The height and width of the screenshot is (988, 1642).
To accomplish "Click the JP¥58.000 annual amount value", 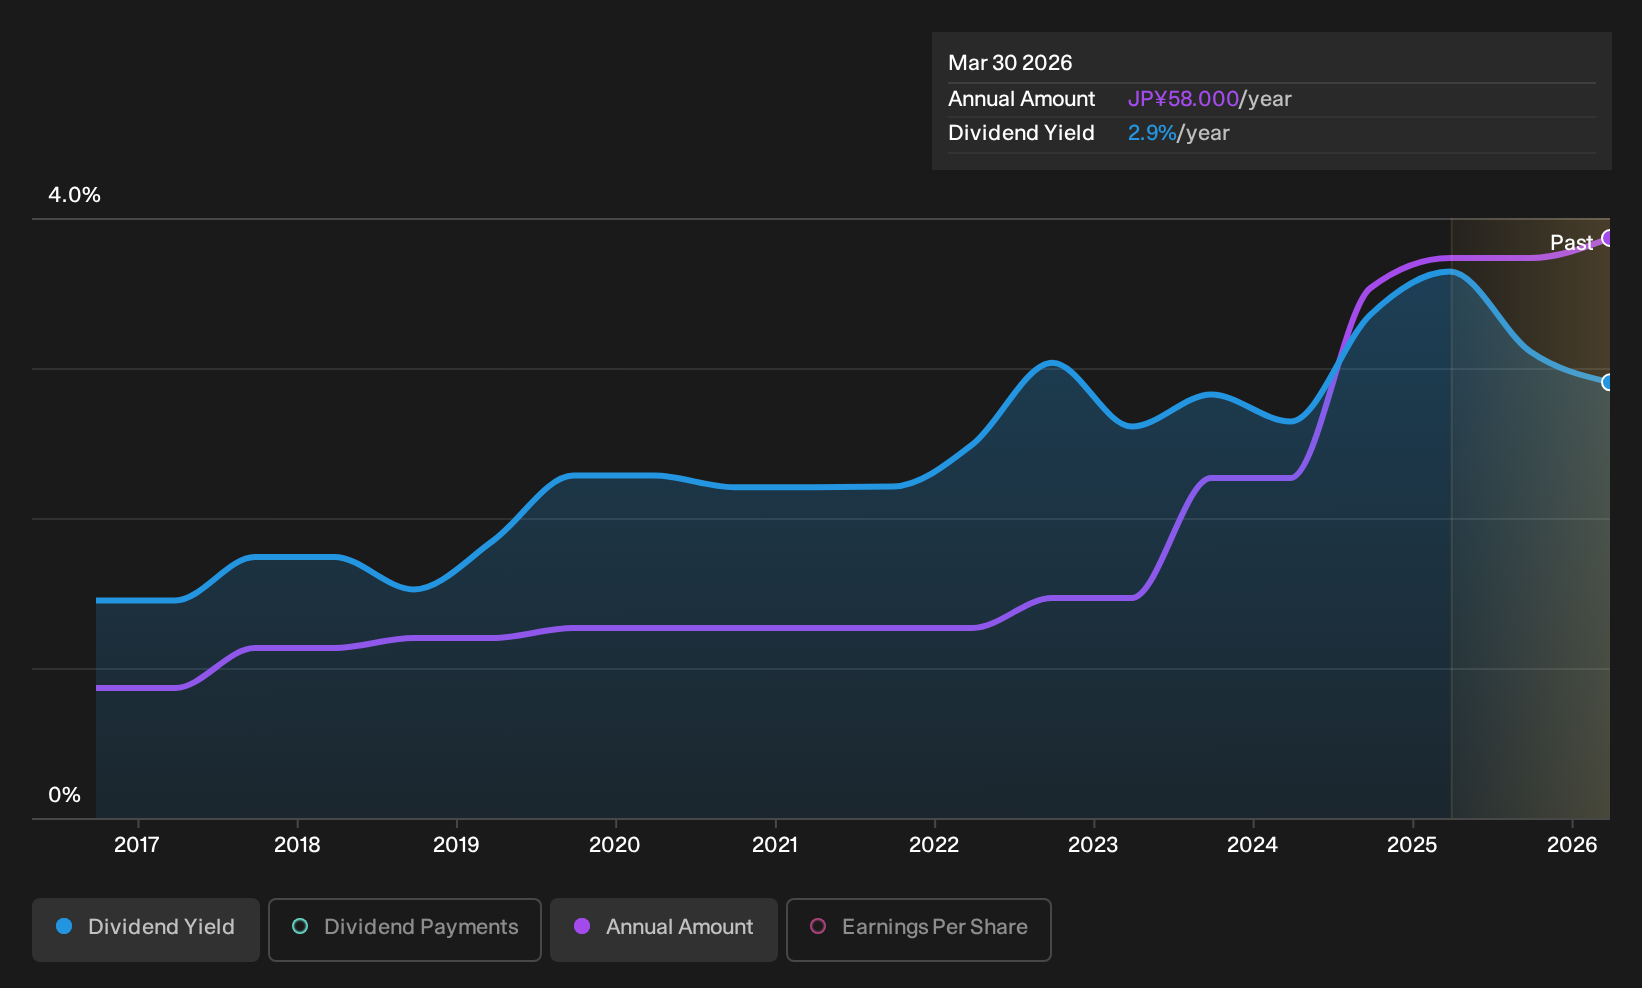I will click(1183, 99).
